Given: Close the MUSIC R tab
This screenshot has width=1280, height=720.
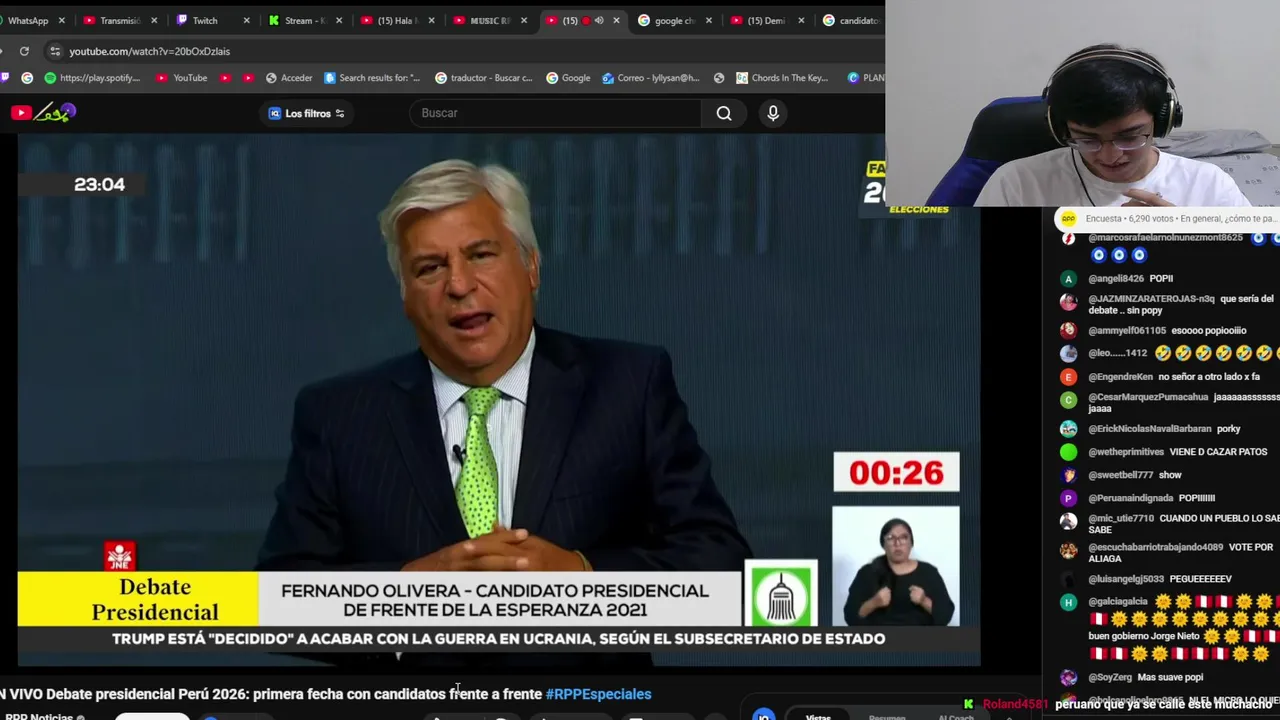Looking at the screenshot, I should (524, 20).
